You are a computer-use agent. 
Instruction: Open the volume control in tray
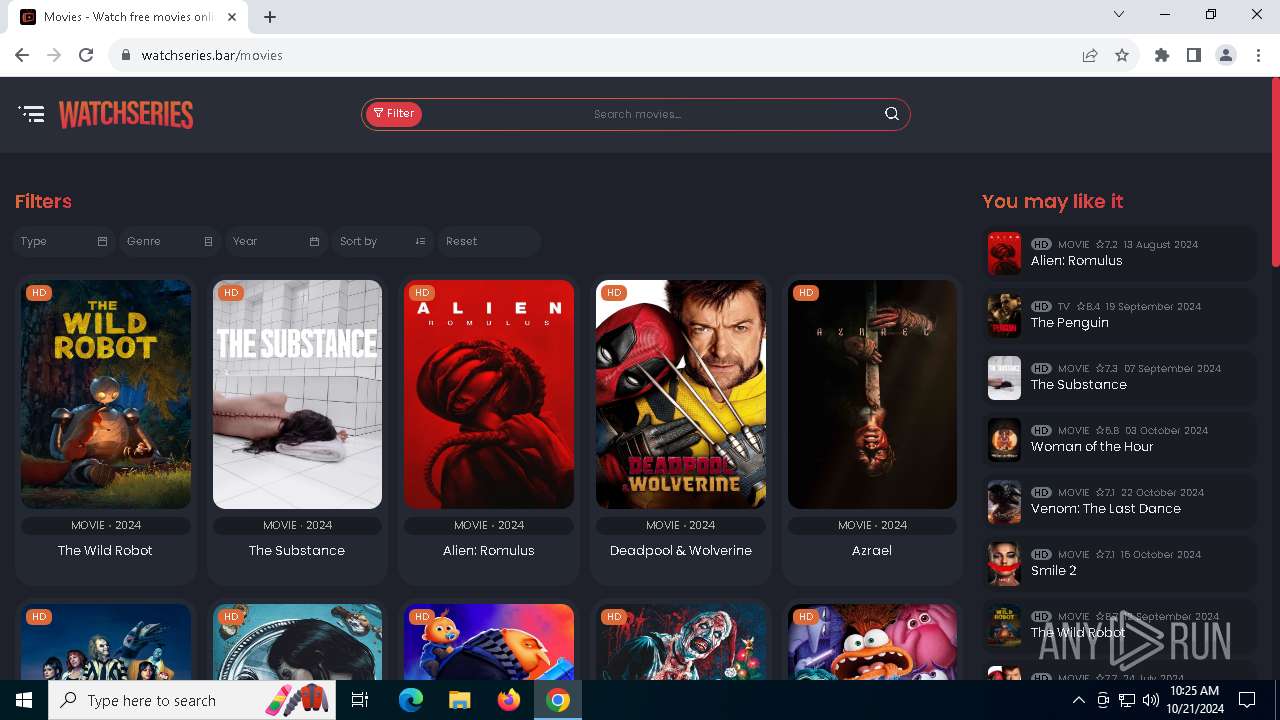click(1151, 700)
